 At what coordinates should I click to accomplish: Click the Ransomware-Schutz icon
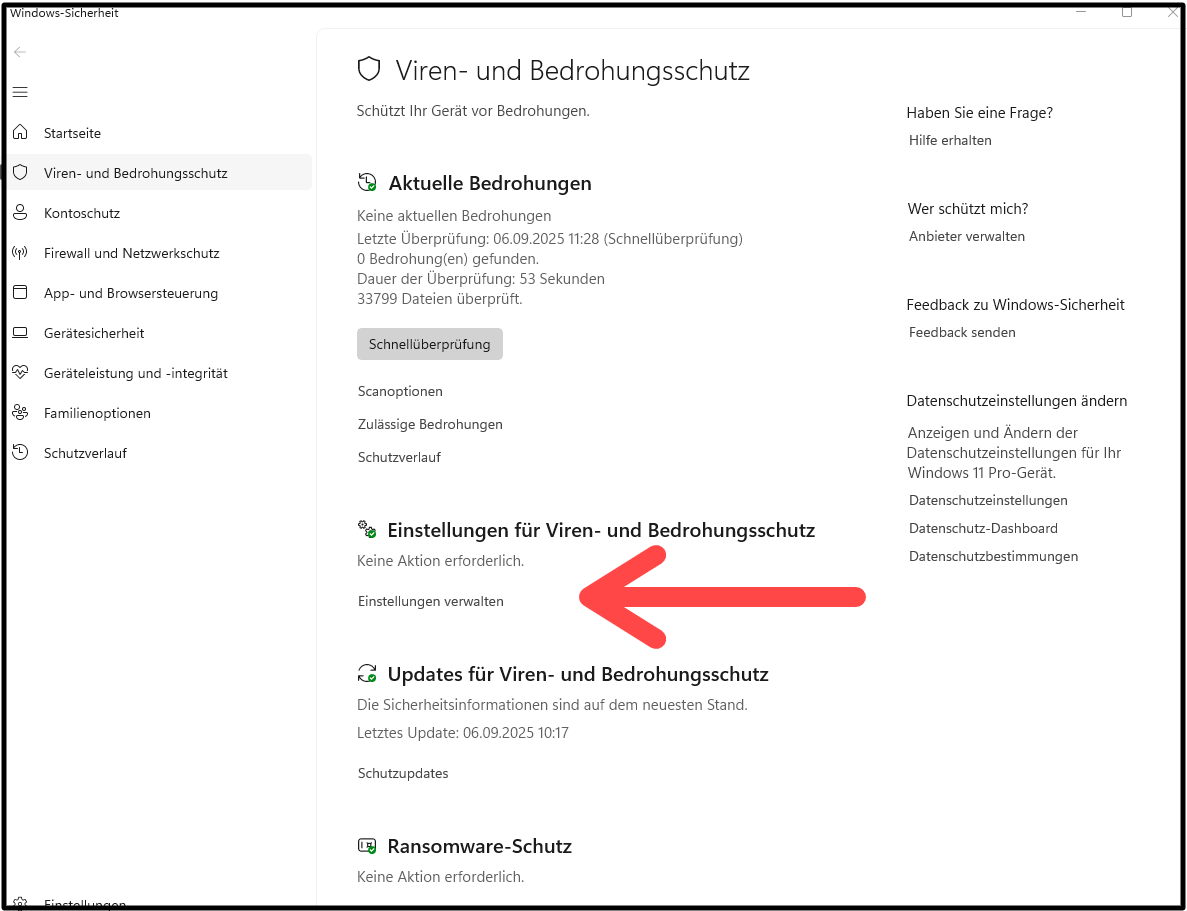pos(367,845)
